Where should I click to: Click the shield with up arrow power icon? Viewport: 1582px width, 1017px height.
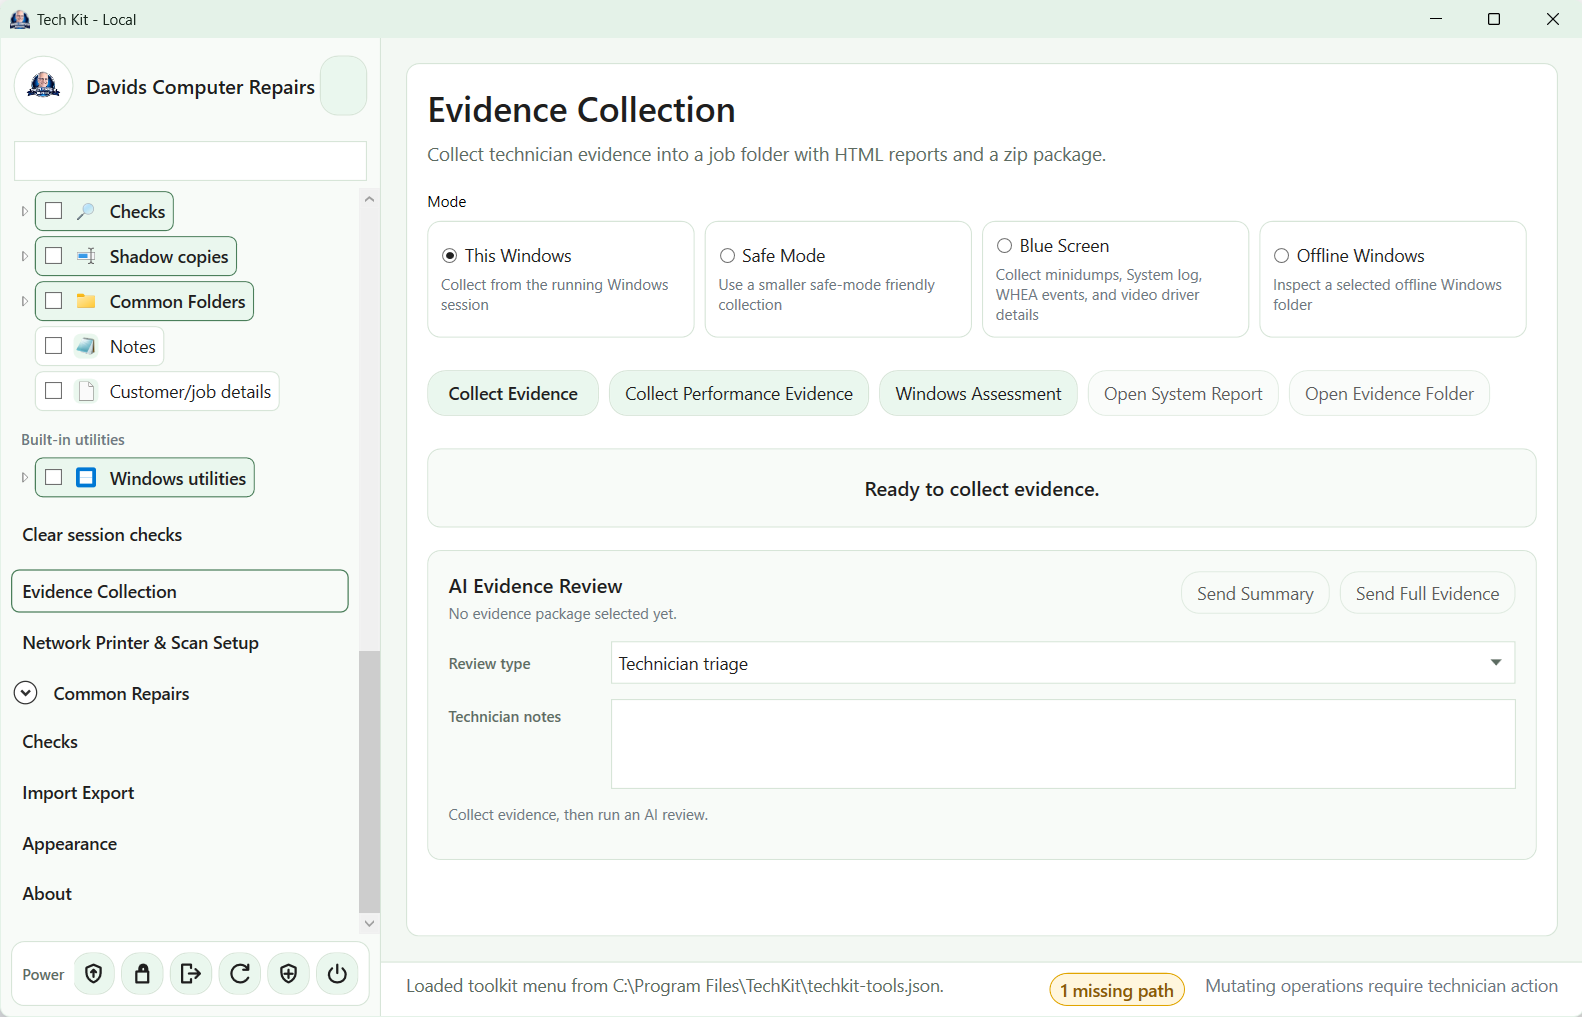pos(94,974)
